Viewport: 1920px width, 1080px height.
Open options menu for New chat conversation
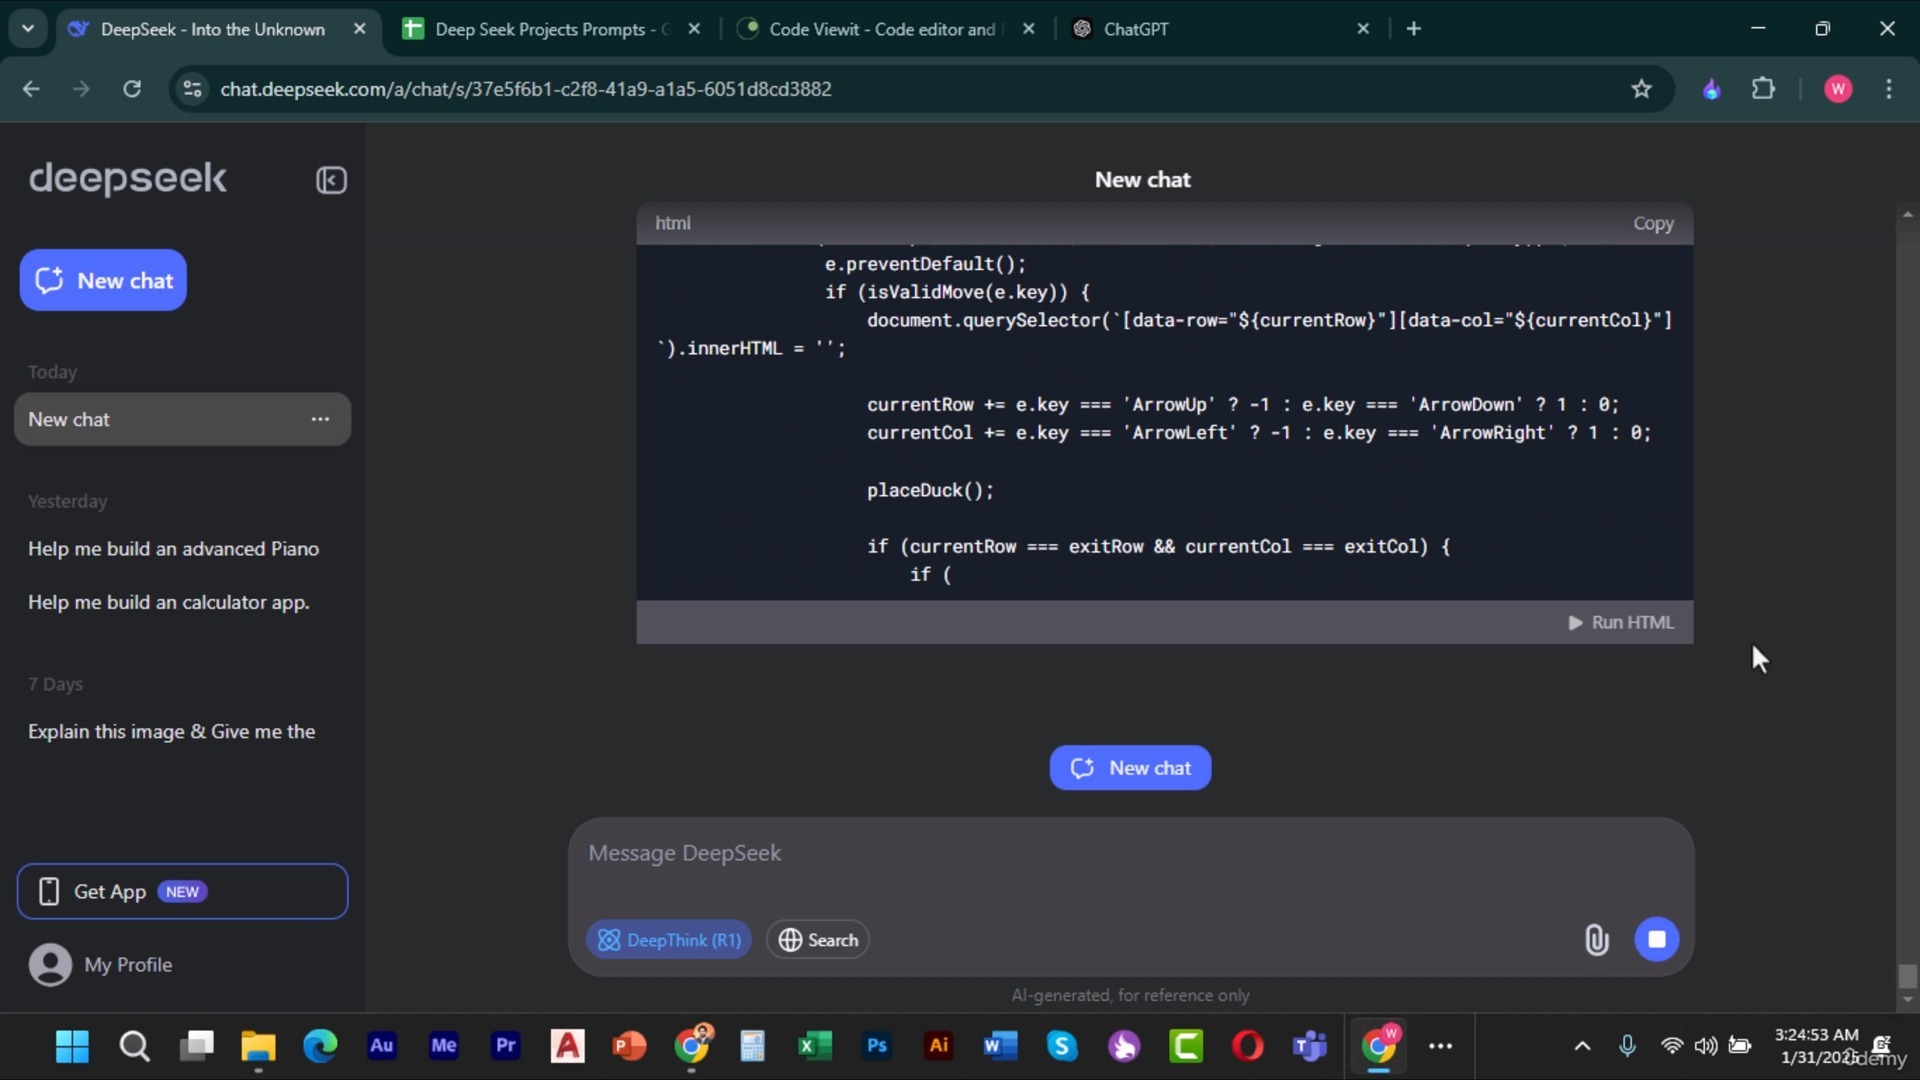[320, 419]
